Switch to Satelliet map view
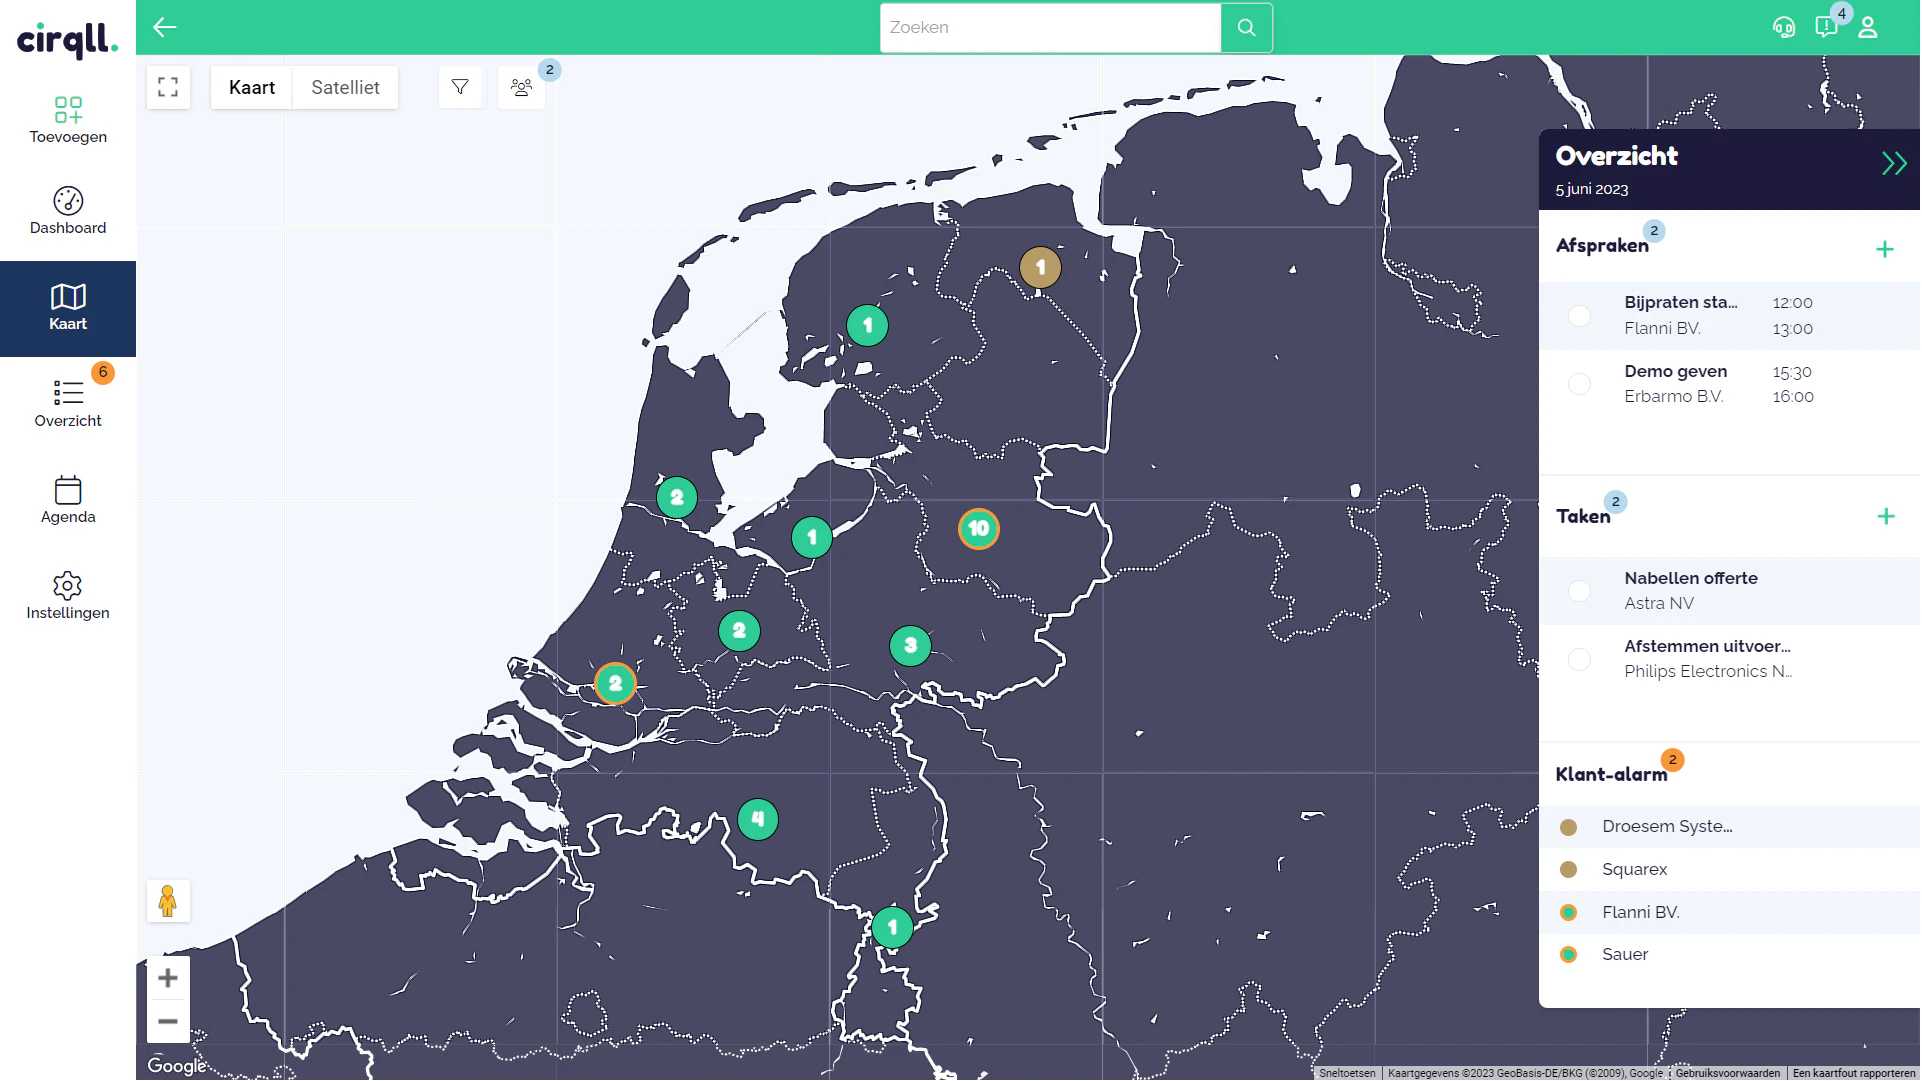This screenshot has width=1922, height=1081. 345,87
